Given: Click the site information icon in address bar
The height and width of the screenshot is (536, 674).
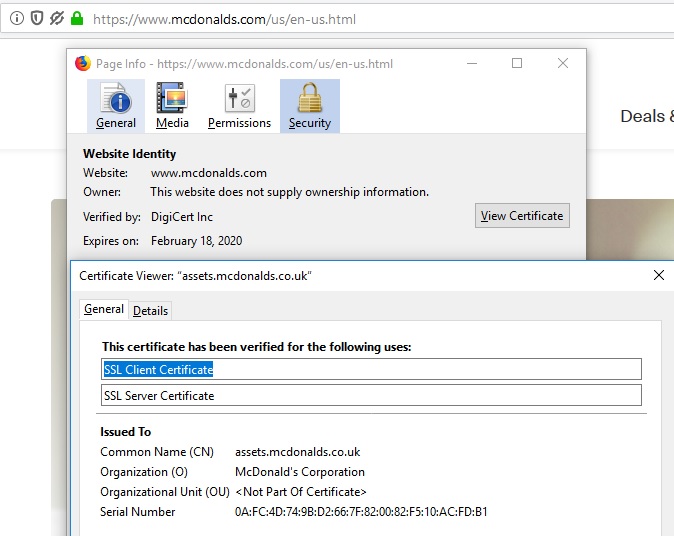Looking at the screenshot, I should click(x=17, y=19).
